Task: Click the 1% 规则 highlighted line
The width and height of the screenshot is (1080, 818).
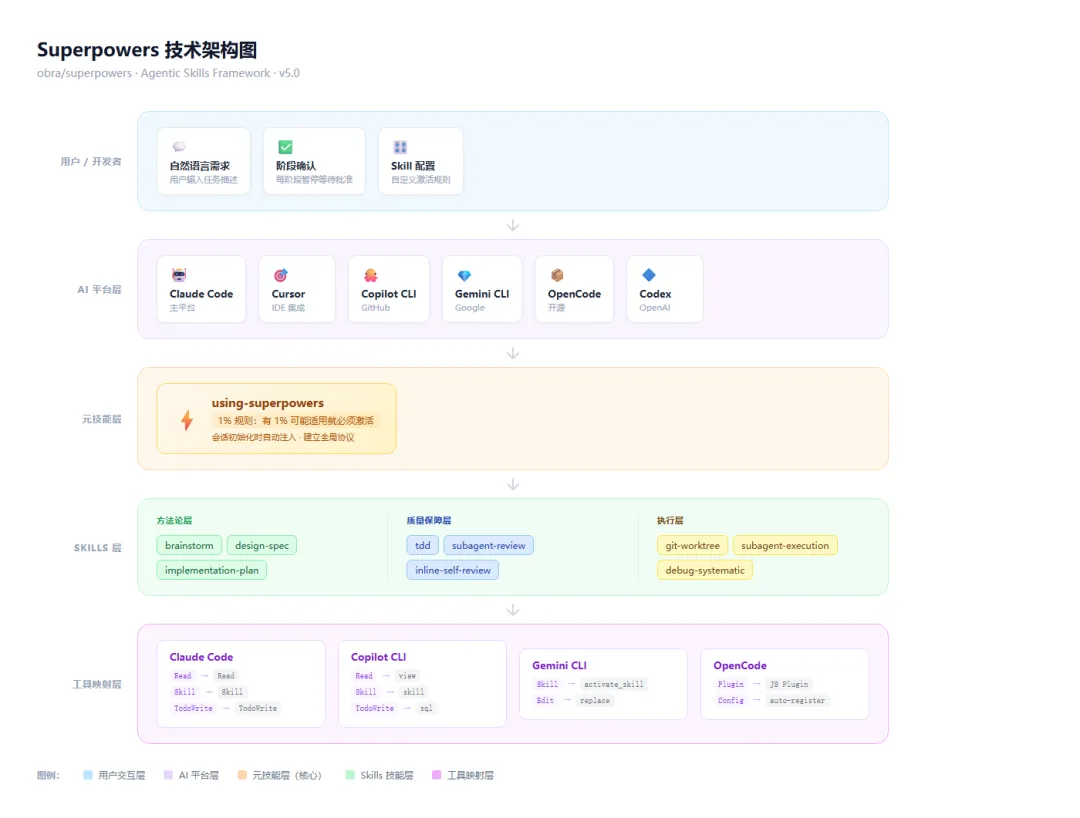Action: tap(295, 420)
